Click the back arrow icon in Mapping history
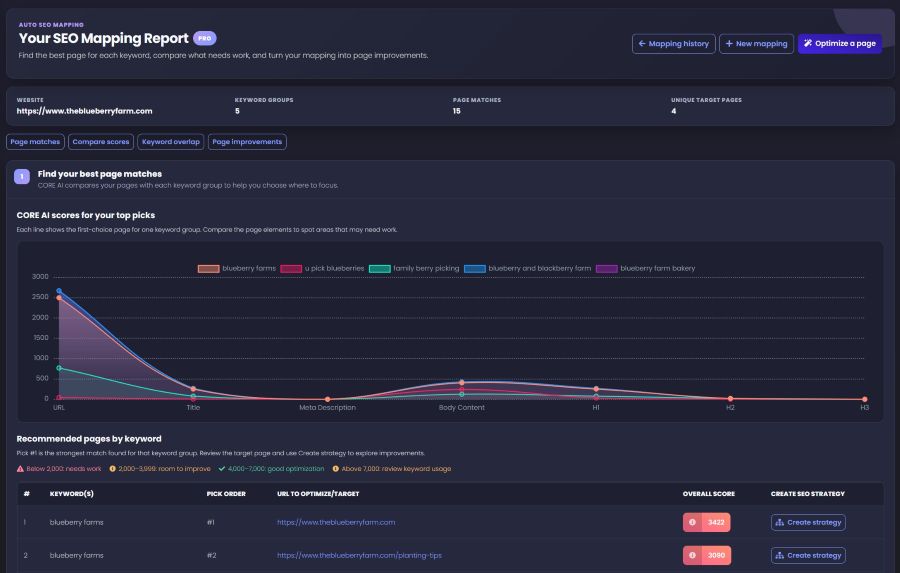This screenshot has height=573, width=900. click(642, 44)
